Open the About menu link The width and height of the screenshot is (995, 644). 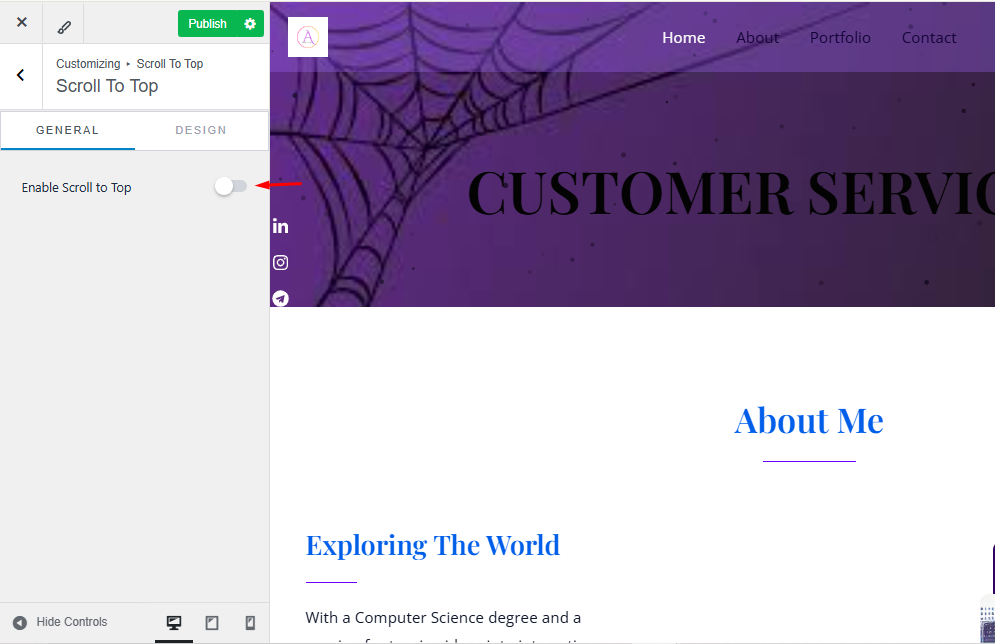coord(757,37)
